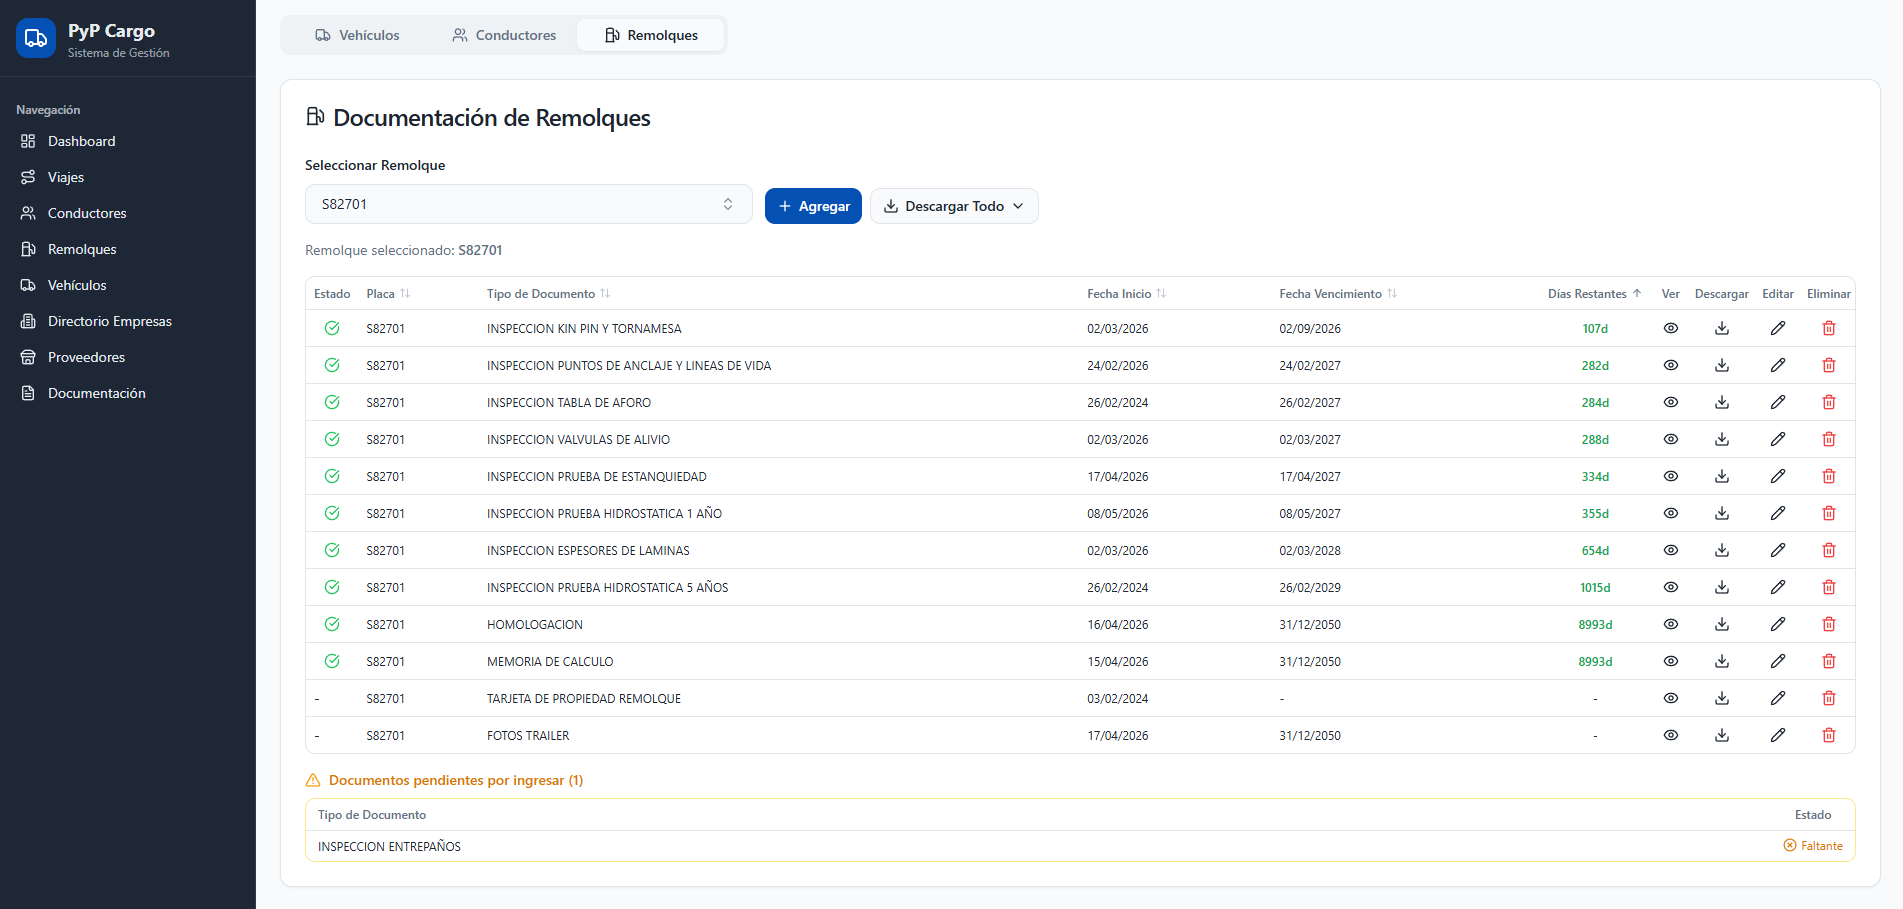Sort table by Tipo de Documento
1903x909 pixels.
(548, 294)
